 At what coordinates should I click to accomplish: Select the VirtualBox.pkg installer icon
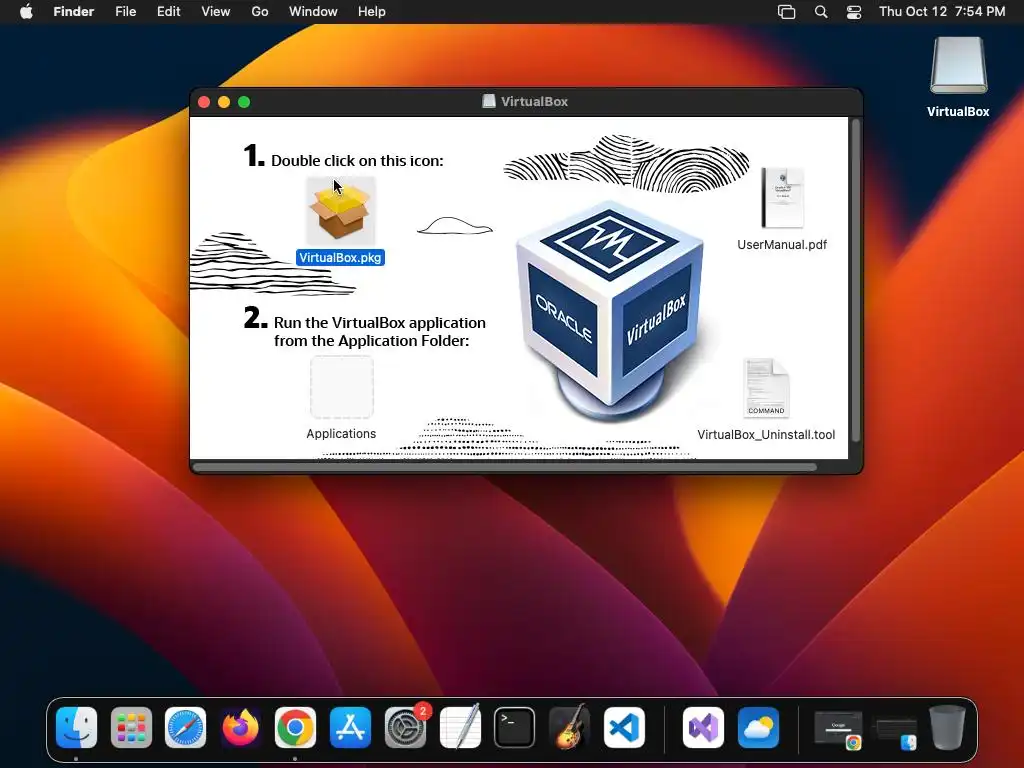[x=340, y=210]
